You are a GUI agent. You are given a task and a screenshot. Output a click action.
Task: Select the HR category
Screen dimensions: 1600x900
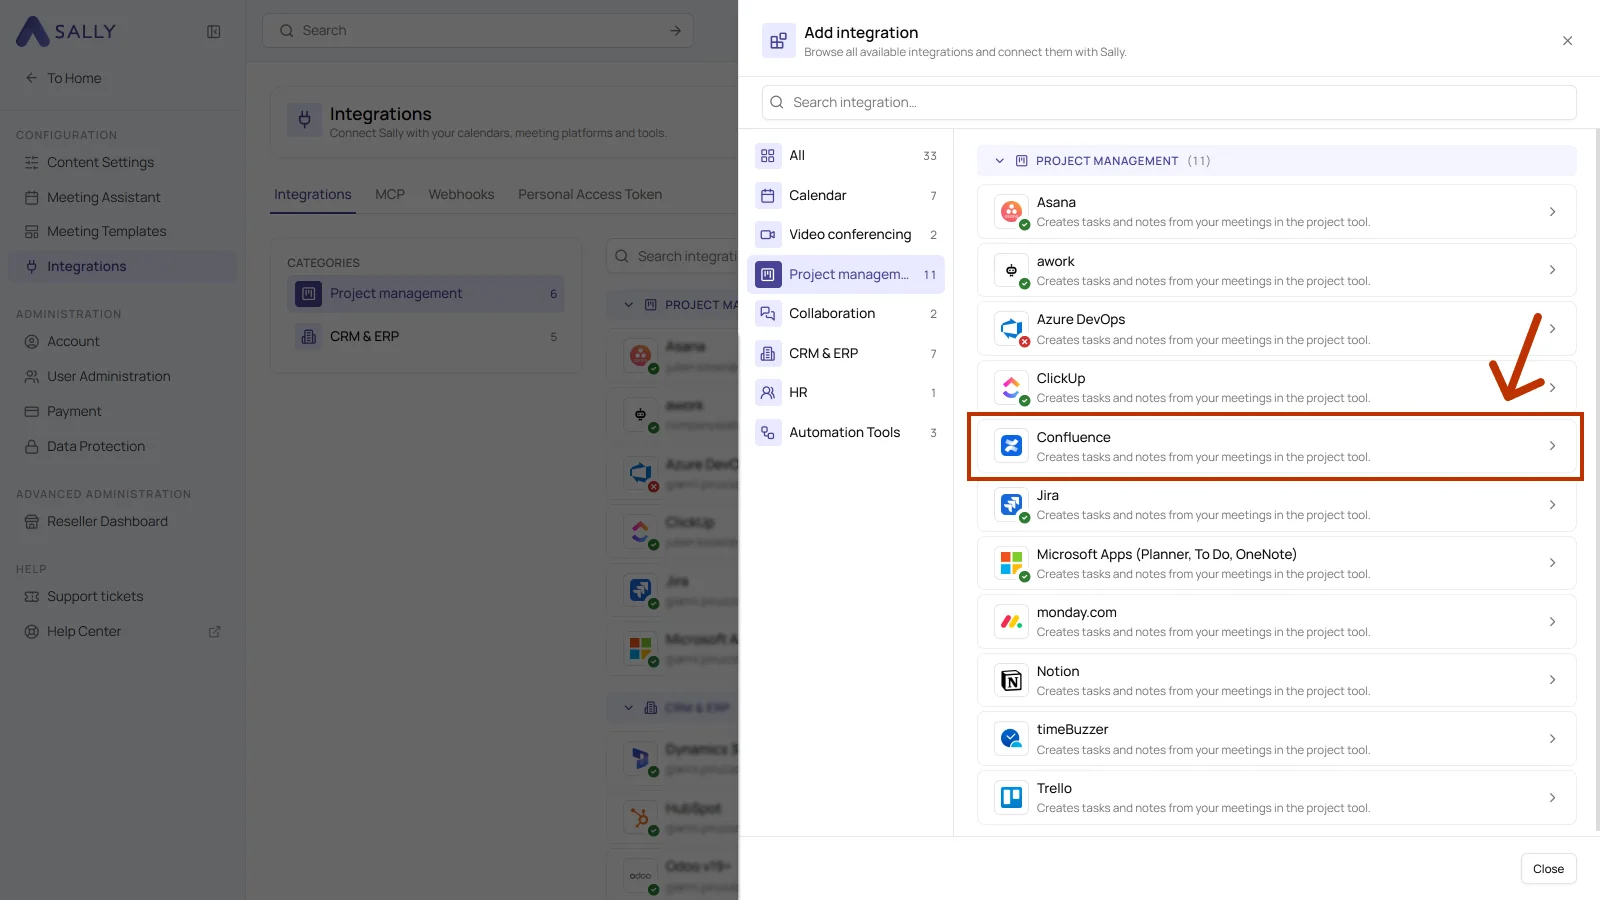tap(846, 392)
